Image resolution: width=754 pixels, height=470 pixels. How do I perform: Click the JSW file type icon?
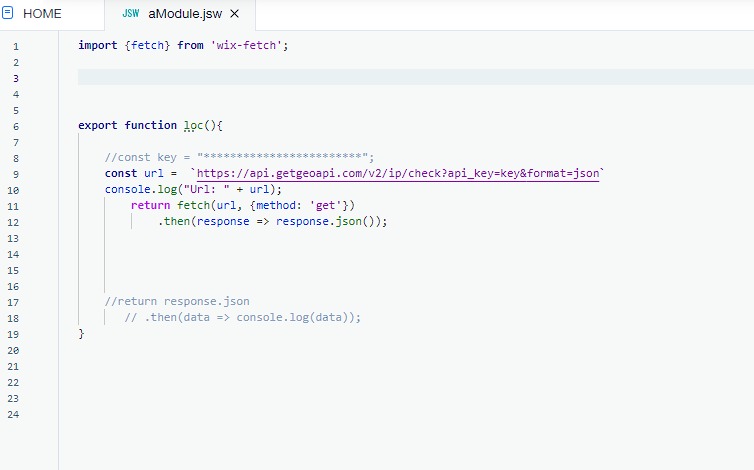point(131,13)
